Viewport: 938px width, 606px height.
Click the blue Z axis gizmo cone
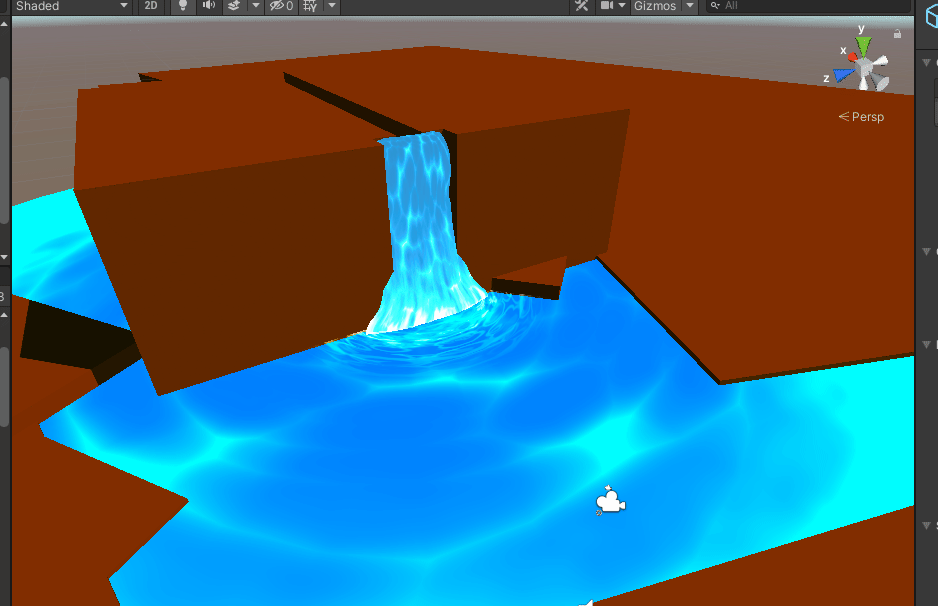[x=842, y=74]
